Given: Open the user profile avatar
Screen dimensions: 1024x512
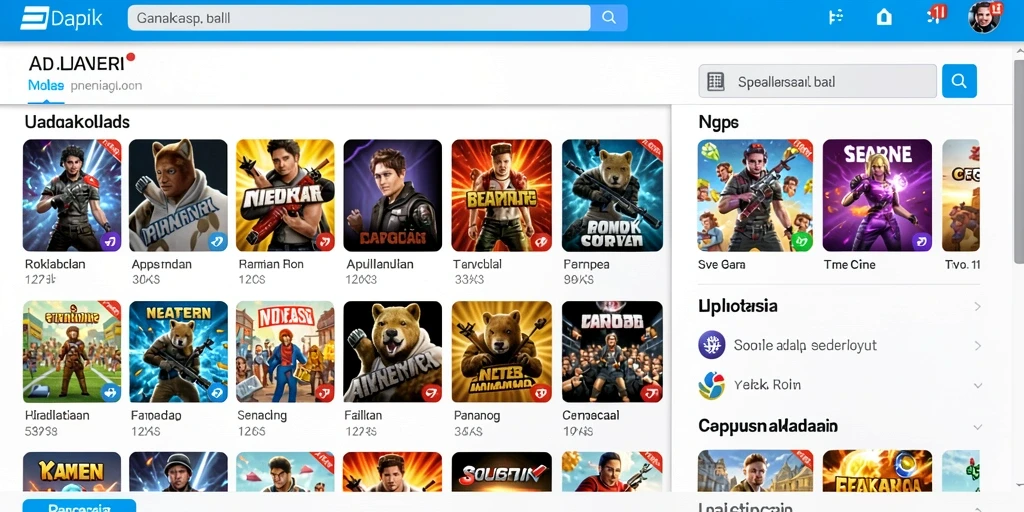Looking at the screenshot, I should 984,17.
